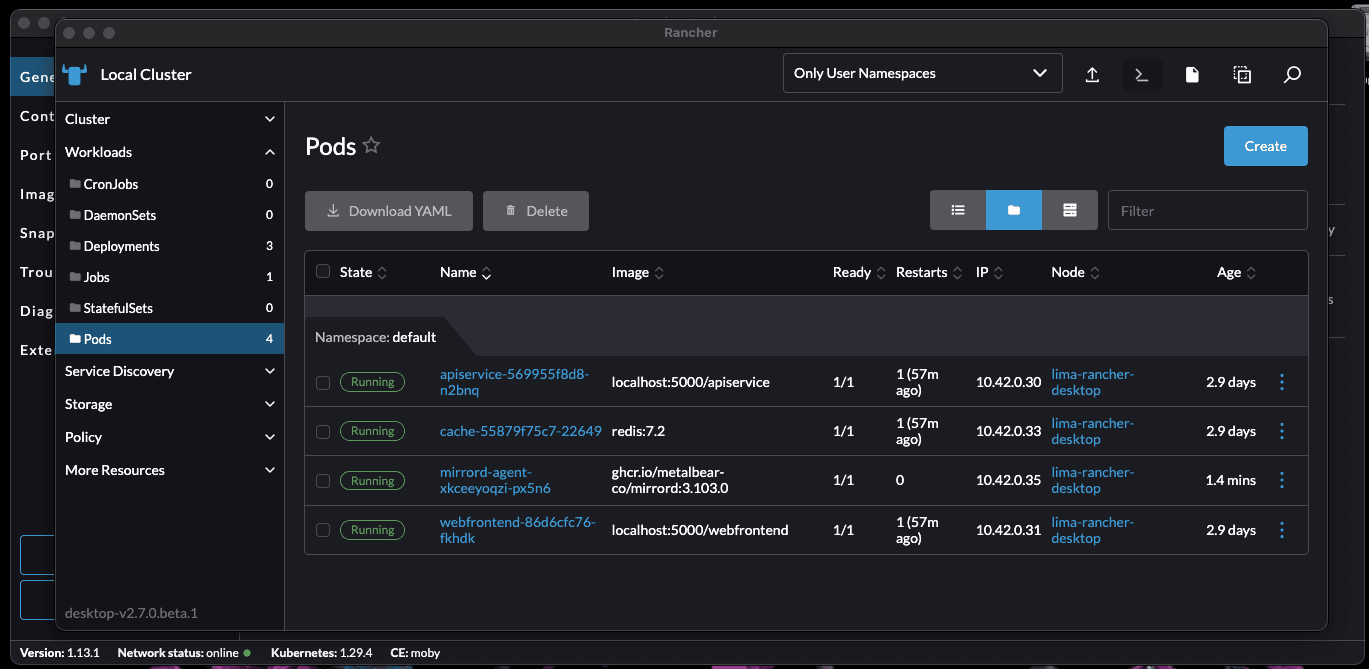Click Kubernetes 1.29.4 in status bar

(x=321, y=653)
